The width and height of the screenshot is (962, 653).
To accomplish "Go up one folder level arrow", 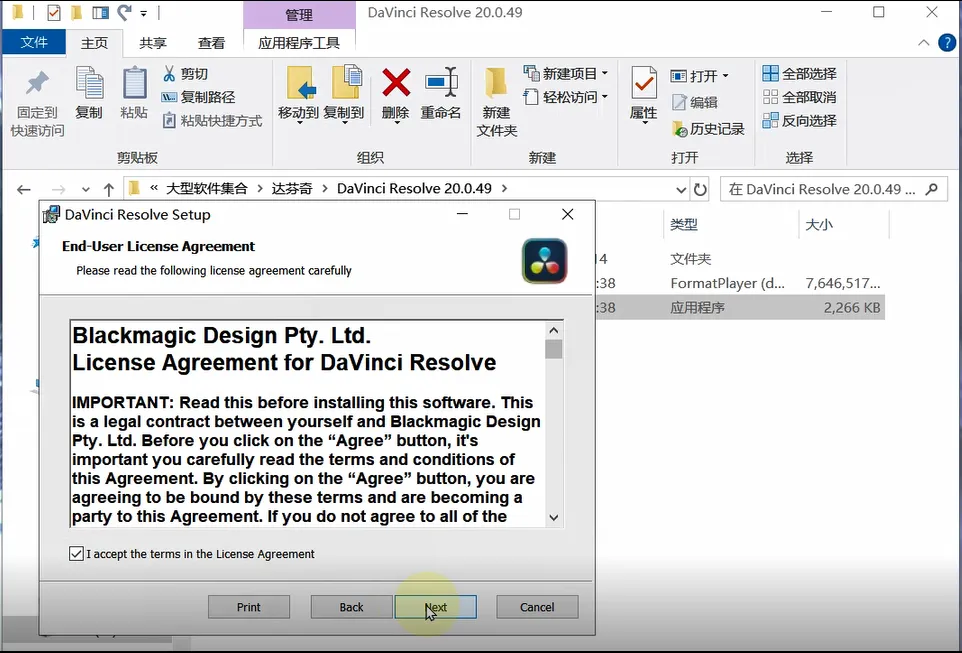I will [109, 190].
